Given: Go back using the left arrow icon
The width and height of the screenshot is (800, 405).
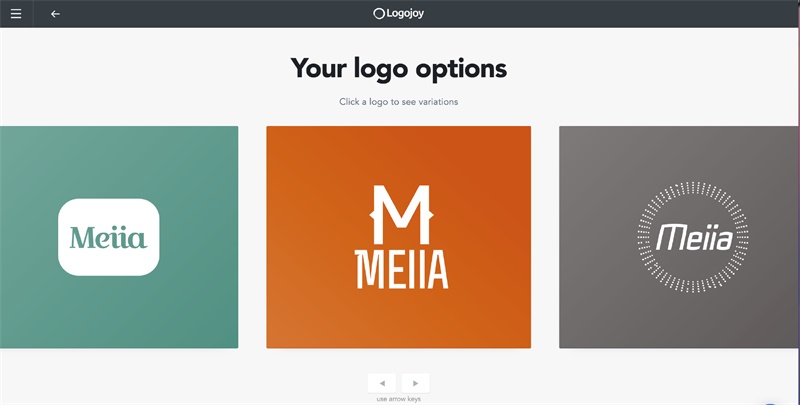Looking at the screenshot, I should click(55, 14).
